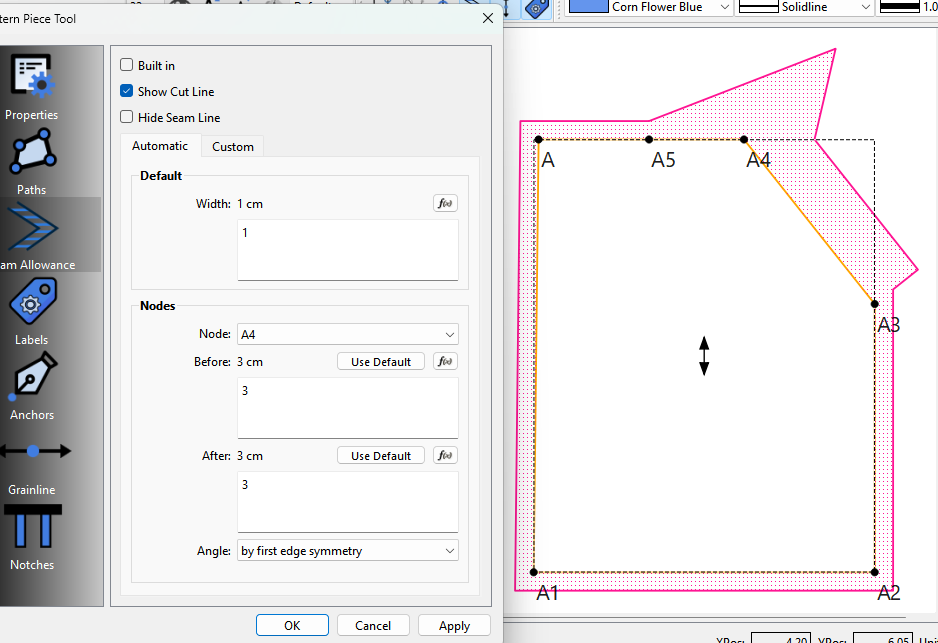Select the Anchors pen icon
Screen dimensions: 938x643
click(x=33, y=376)
